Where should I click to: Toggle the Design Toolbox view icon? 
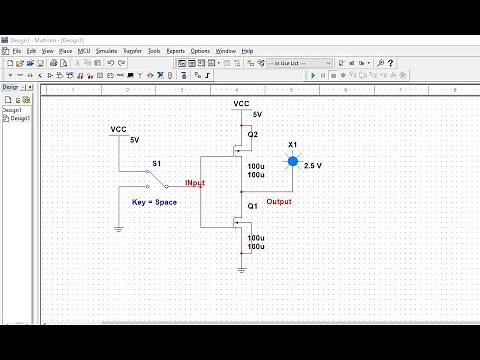182,63
